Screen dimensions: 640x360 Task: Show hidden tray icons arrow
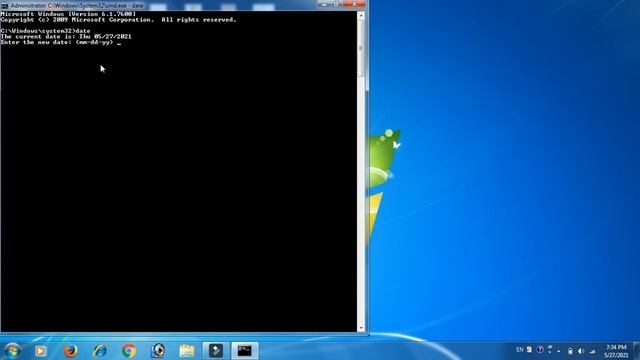[x=559, y=351]
